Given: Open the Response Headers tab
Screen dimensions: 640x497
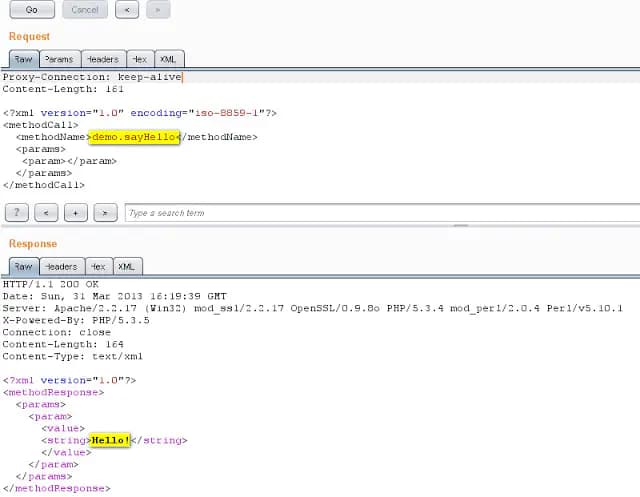Looking at the screenshot, I should point(60,267).
